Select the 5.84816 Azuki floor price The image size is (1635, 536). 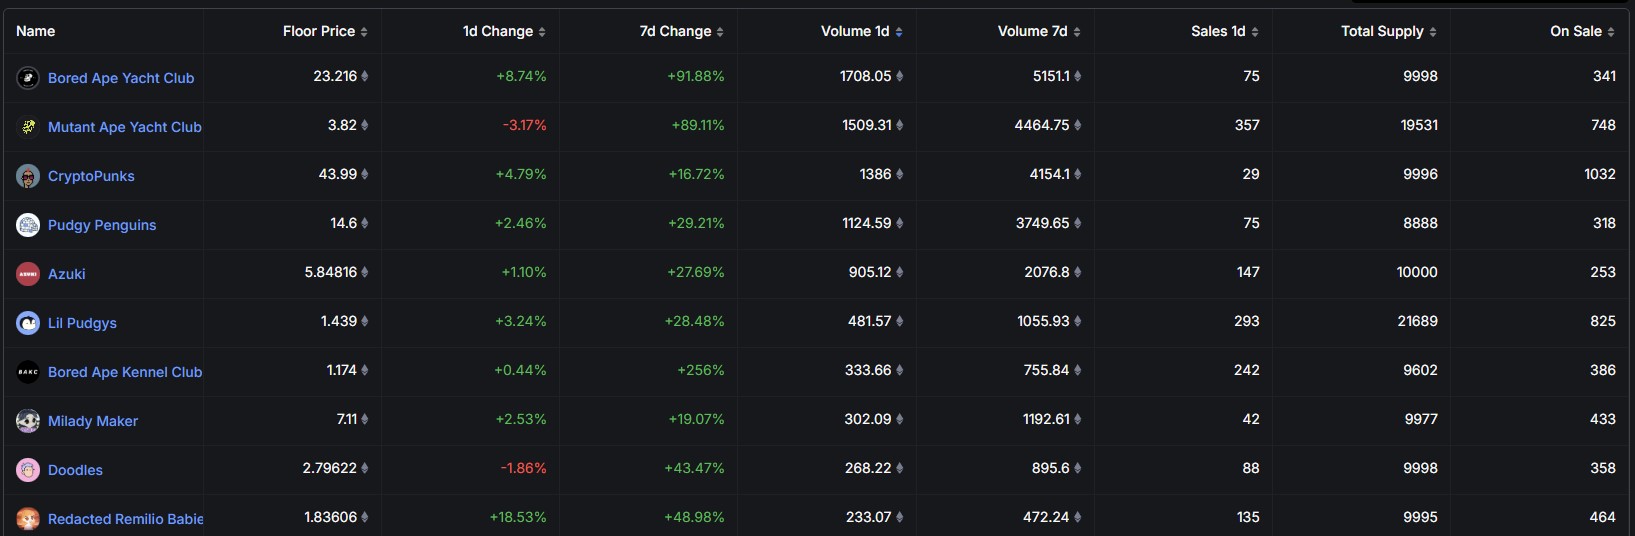[331, 272]
